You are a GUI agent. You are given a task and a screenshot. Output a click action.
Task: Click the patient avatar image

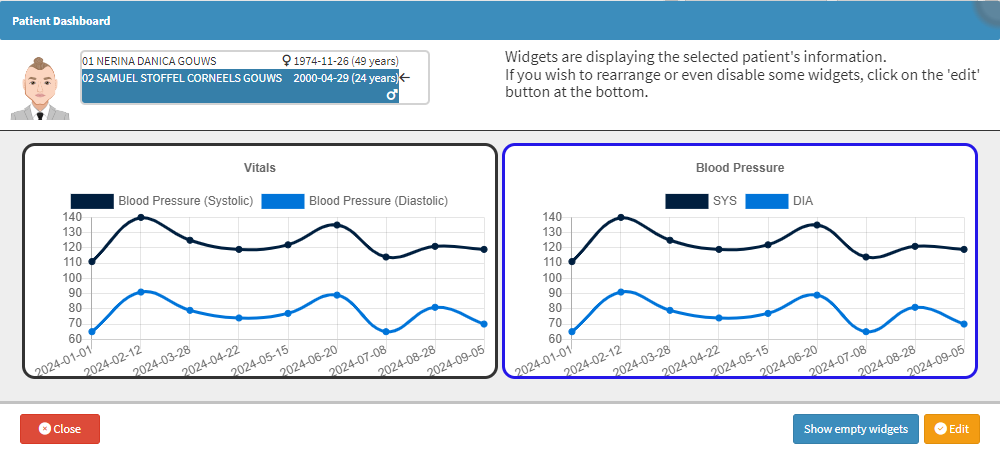(40, 88)
